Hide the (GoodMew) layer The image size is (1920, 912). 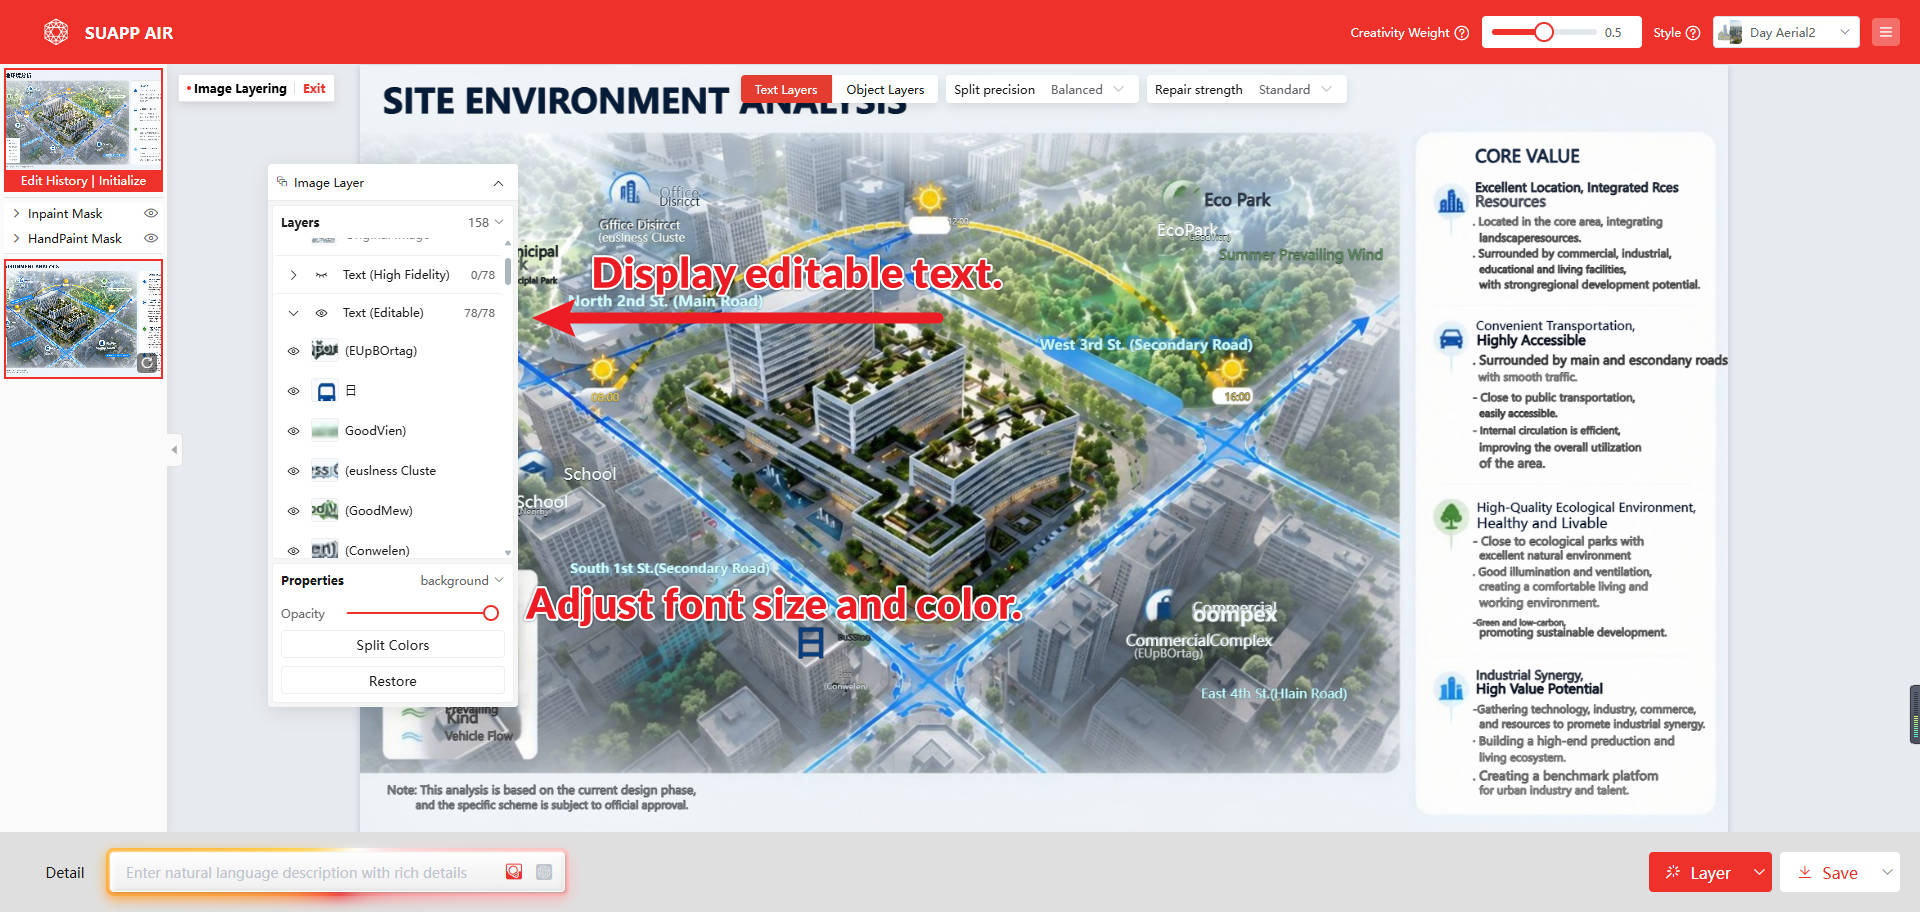(x=293, y=511)
